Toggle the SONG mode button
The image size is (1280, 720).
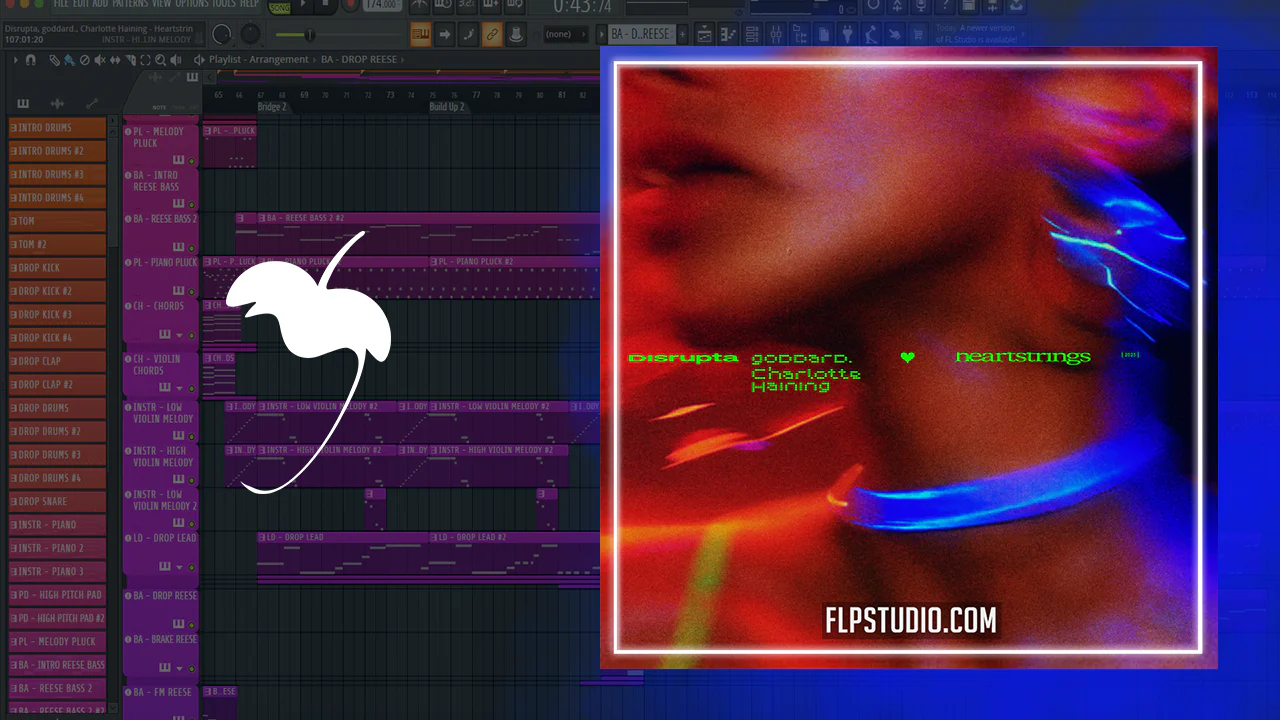coord(280,8)
